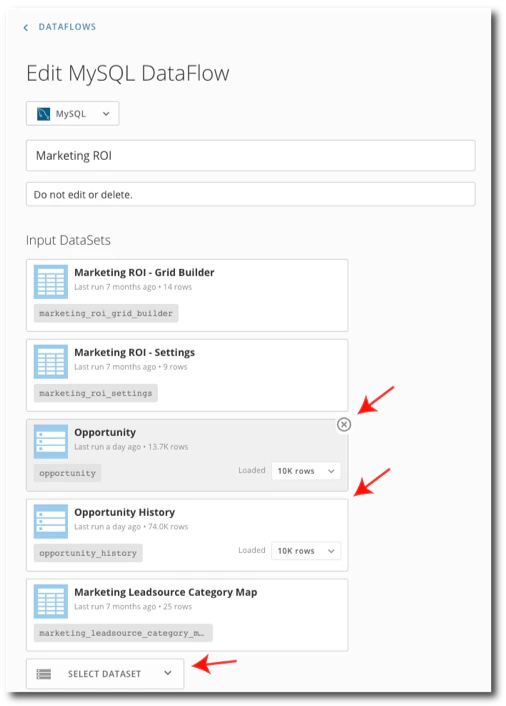Click the opportunity_history table name tag
This screenshot has height=706, width=506.
[x=88, y=553]
